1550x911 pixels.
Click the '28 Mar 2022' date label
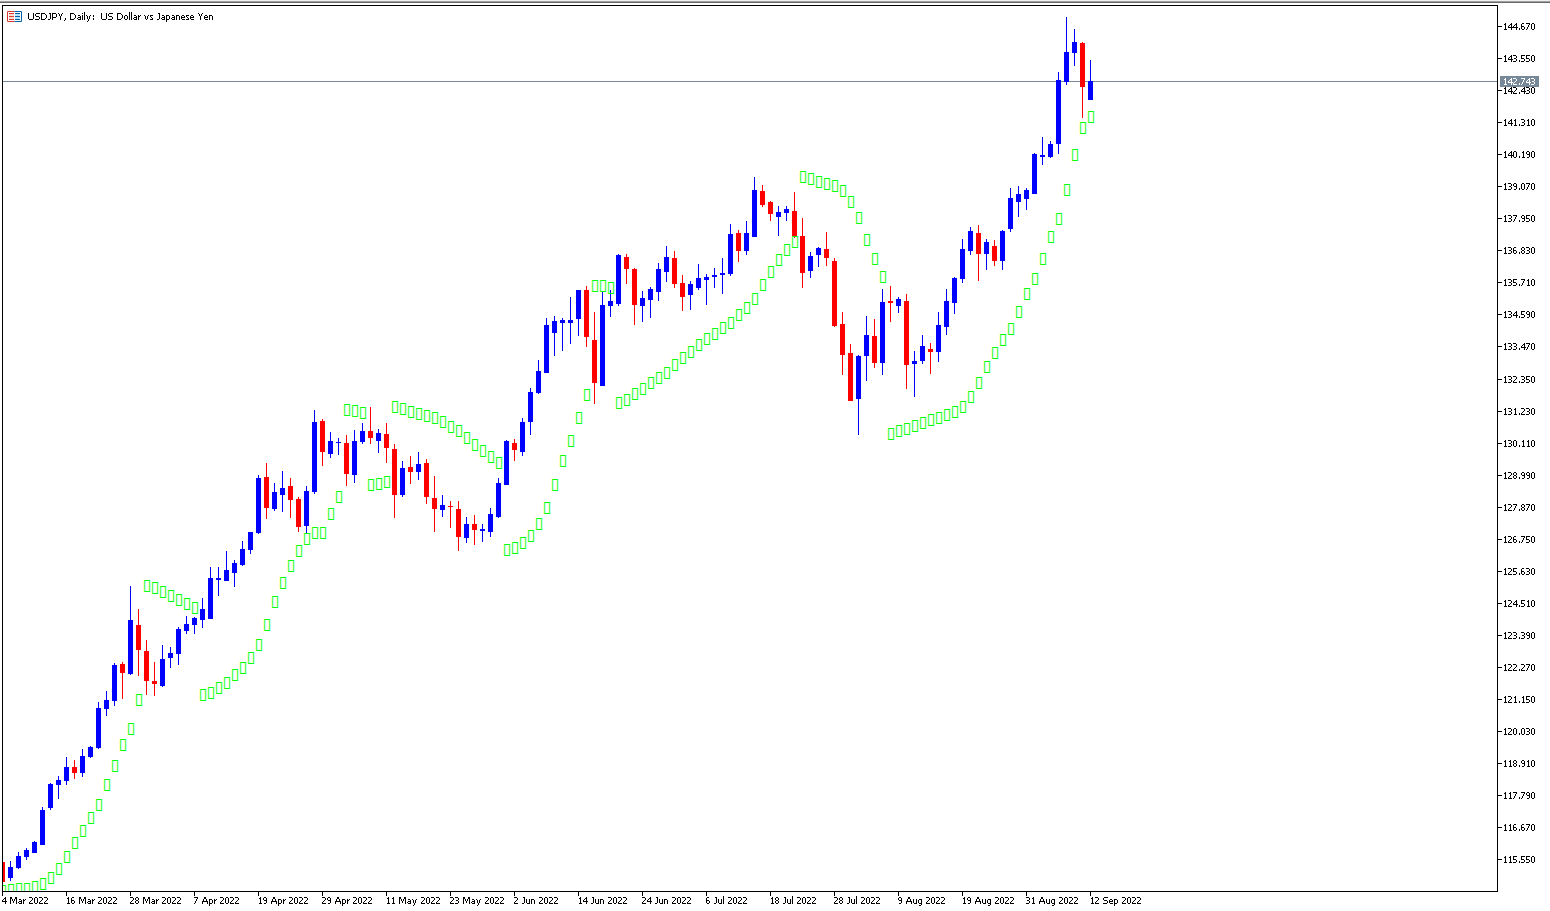coord(155,900)
